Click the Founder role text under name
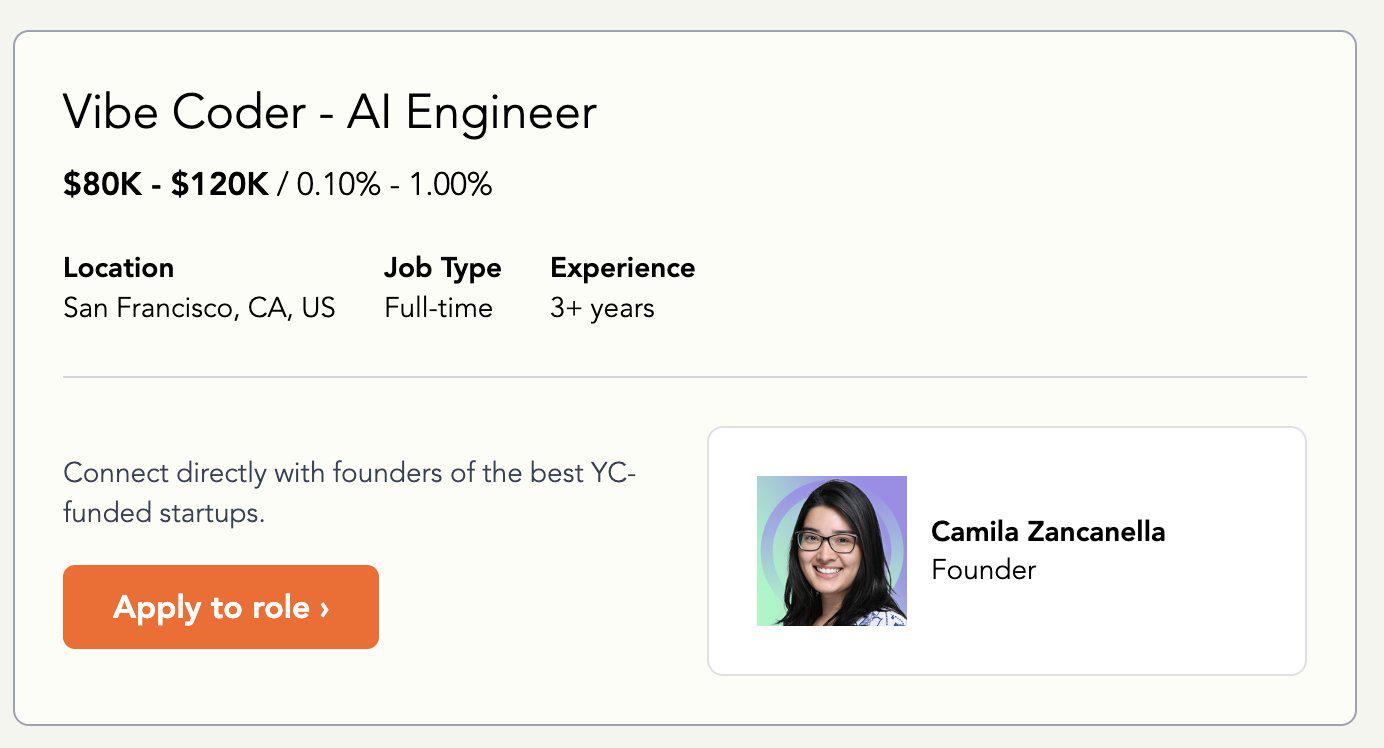The height and width of the screenshot is (748, 1384). point(983,570)
